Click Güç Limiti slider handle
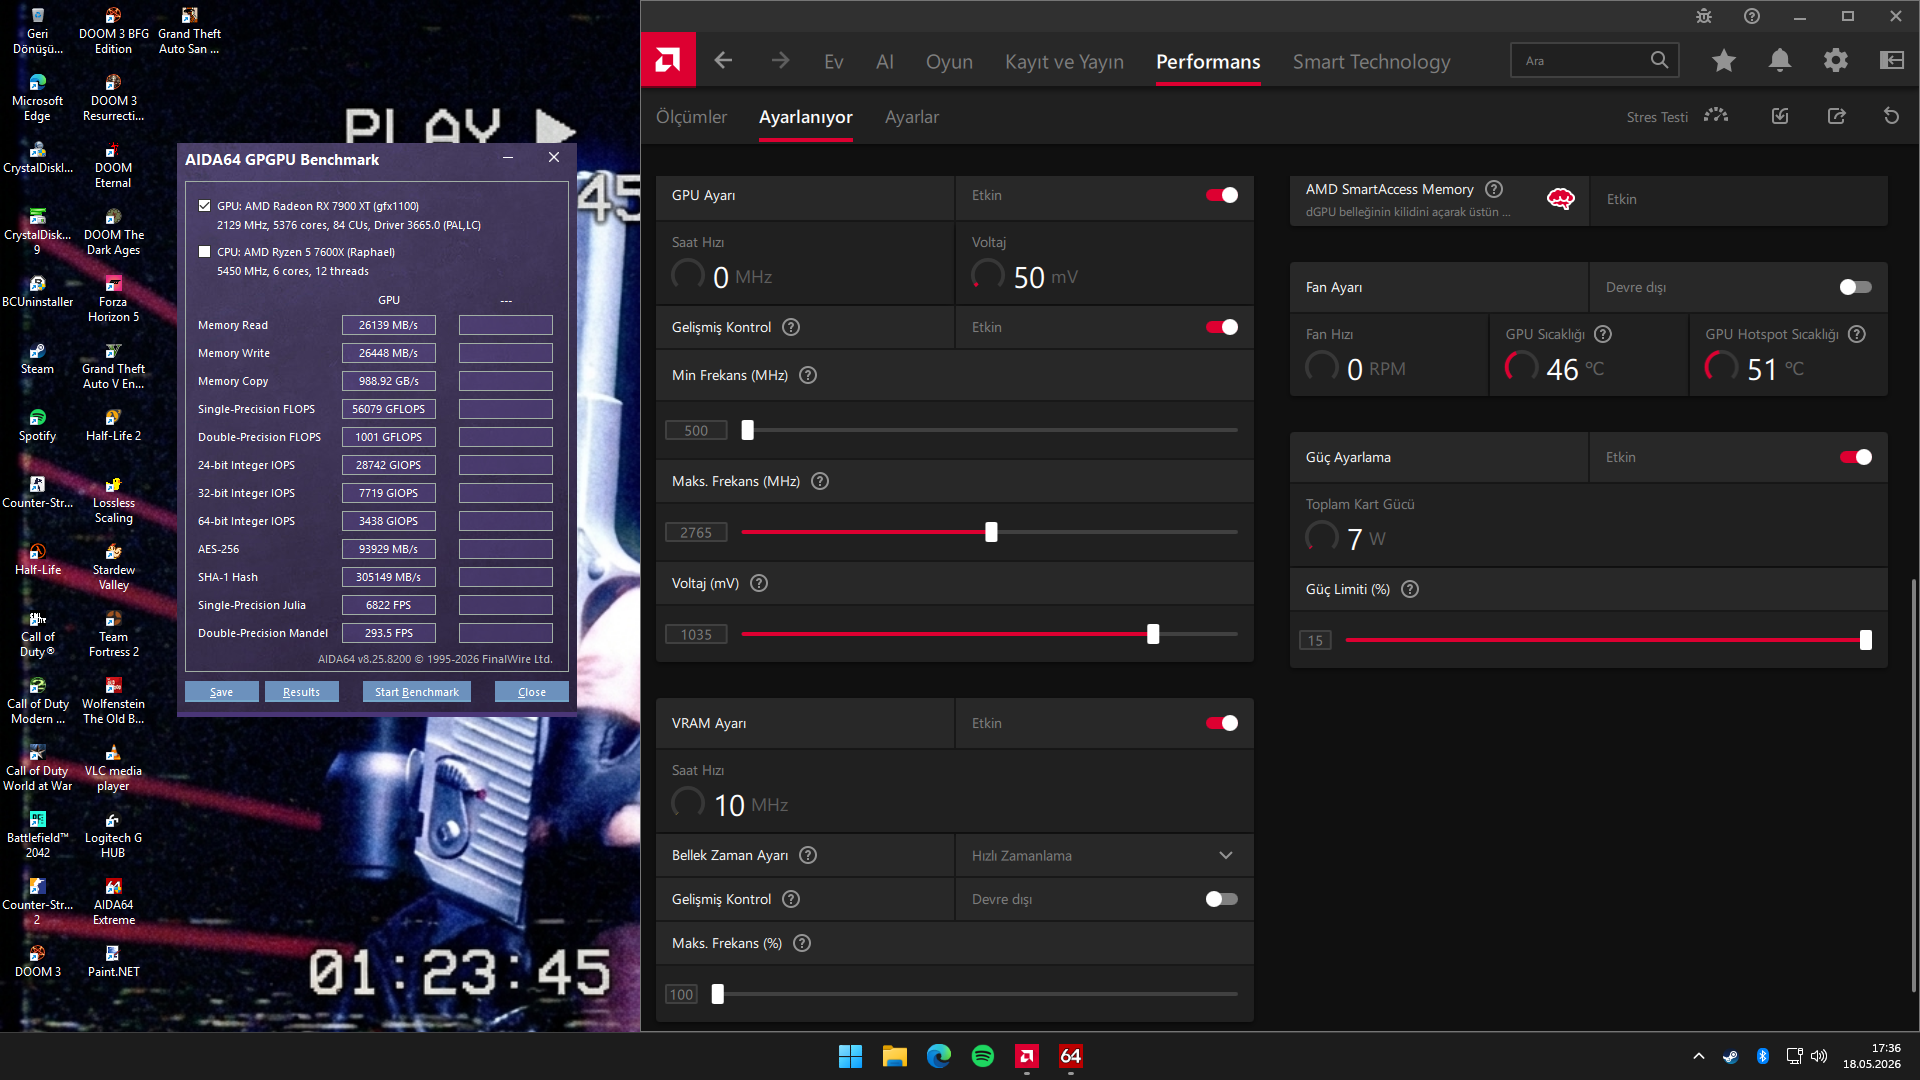The height and width of the screenshot is (1080, 1920). [x=1866, y=640]
